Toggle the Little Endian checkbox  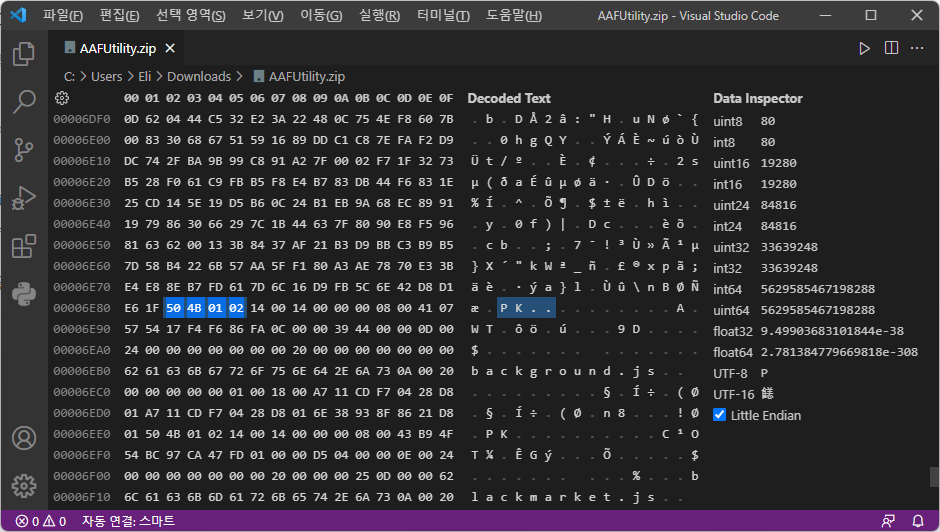tap(719, 414)
